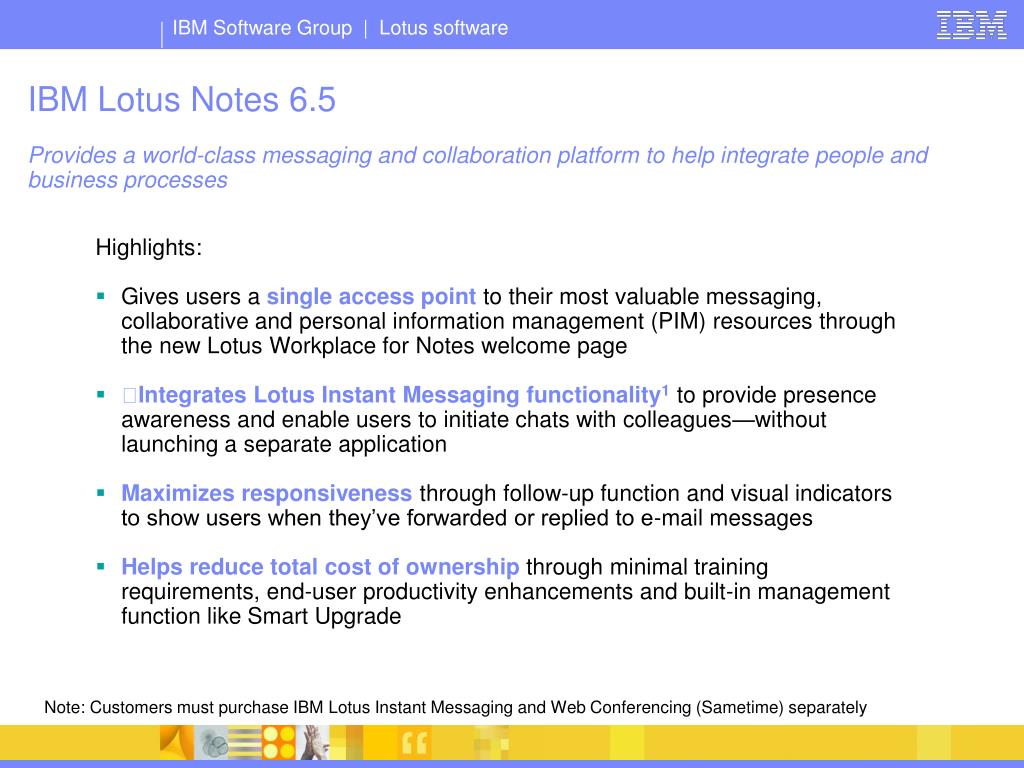The width and height of the screenshot is (1024, 768).
Task: Click bullet marker beside 'Helps reduce total cost'
Action: (x=101, y=567)
